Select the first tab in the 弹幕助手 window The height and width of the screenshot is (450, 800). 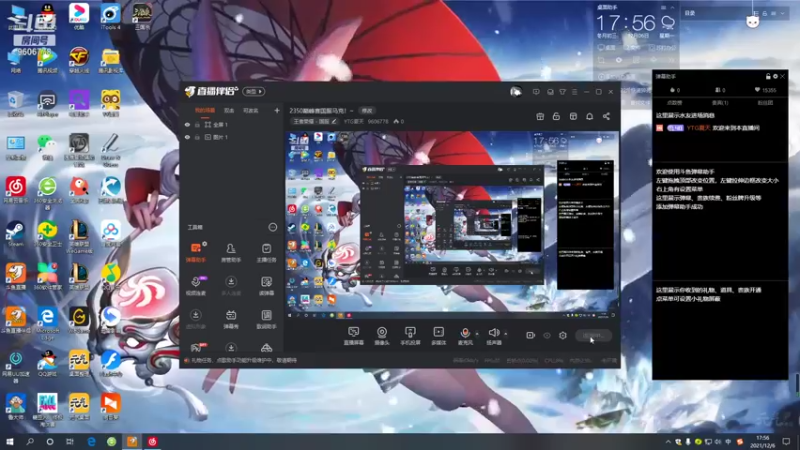tap(674, 103)
